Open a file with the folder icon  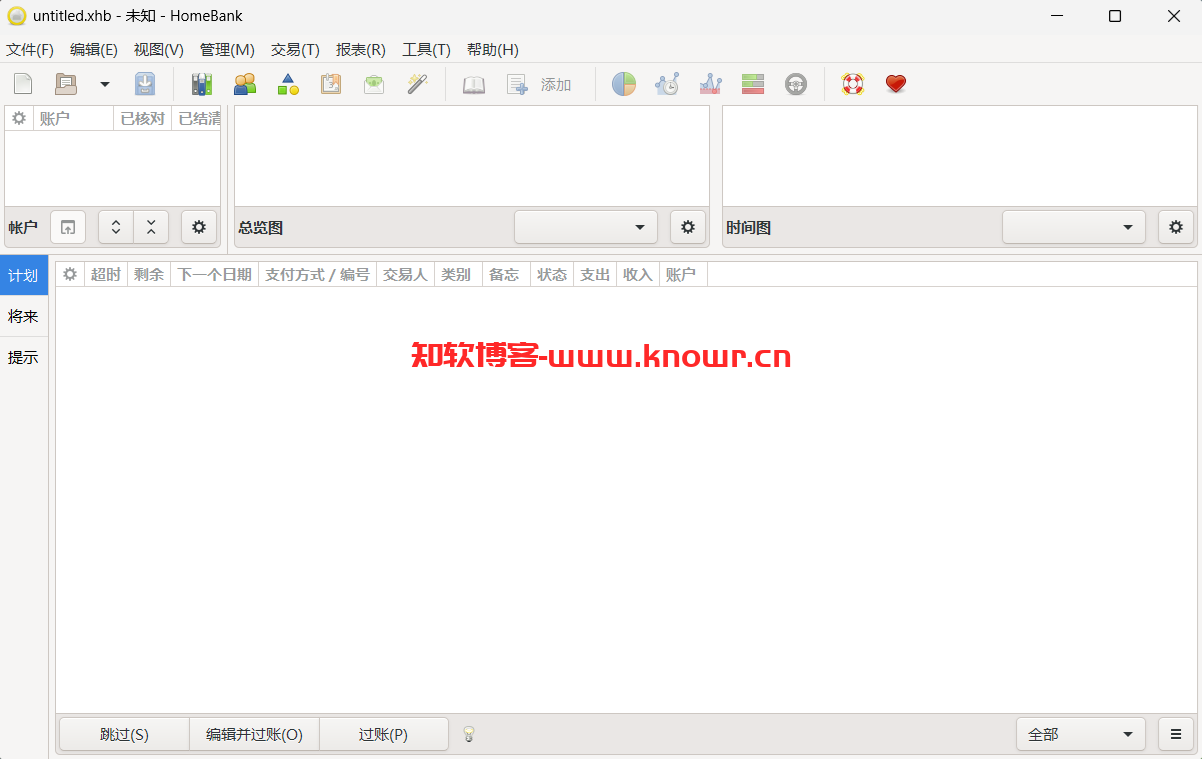pos(65,85)
